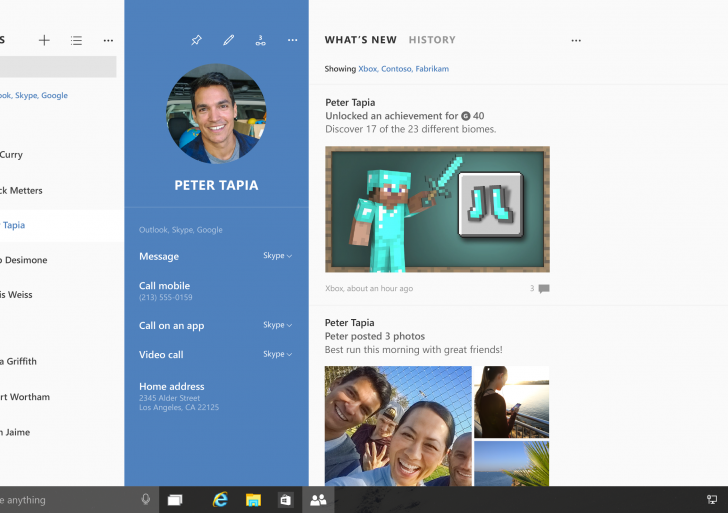Image resolution: width=728 pixels, height=513 pixels.
Task: Select Desimone contact in list
Action: (24, 260)
